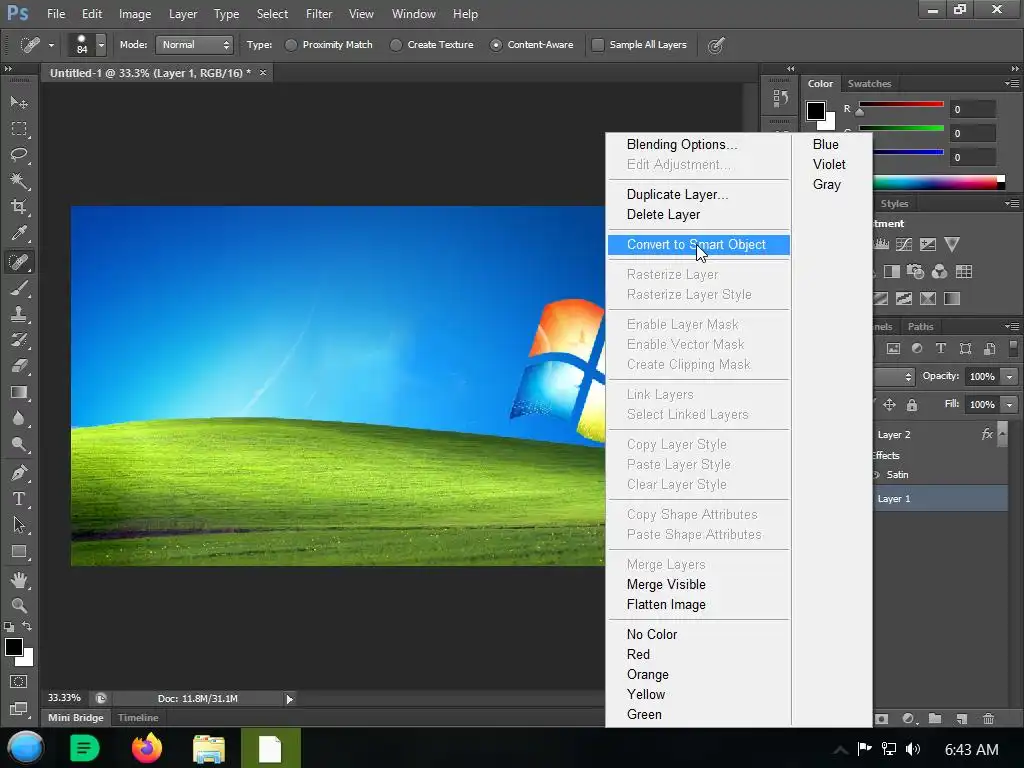
Task: Click the volume icon in system tray
Action: 913,749
